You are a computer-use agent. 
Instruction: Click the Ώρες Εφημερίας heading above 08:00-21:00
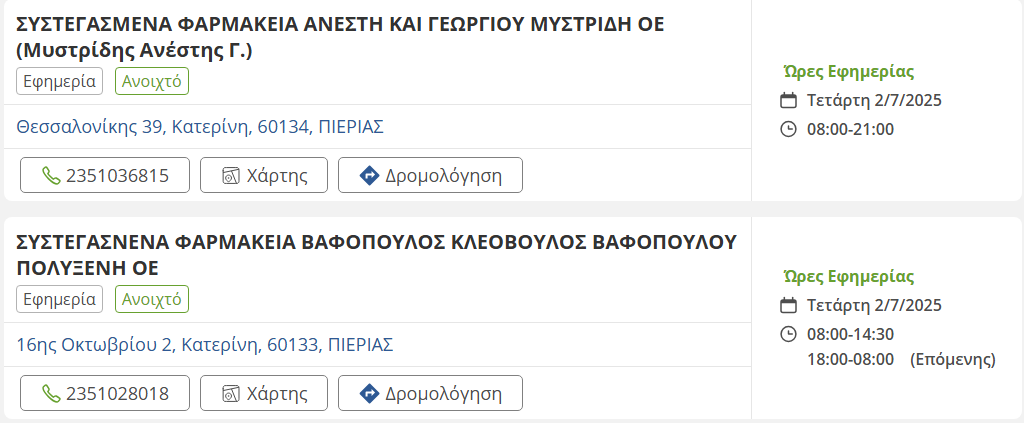coord(848,71)
